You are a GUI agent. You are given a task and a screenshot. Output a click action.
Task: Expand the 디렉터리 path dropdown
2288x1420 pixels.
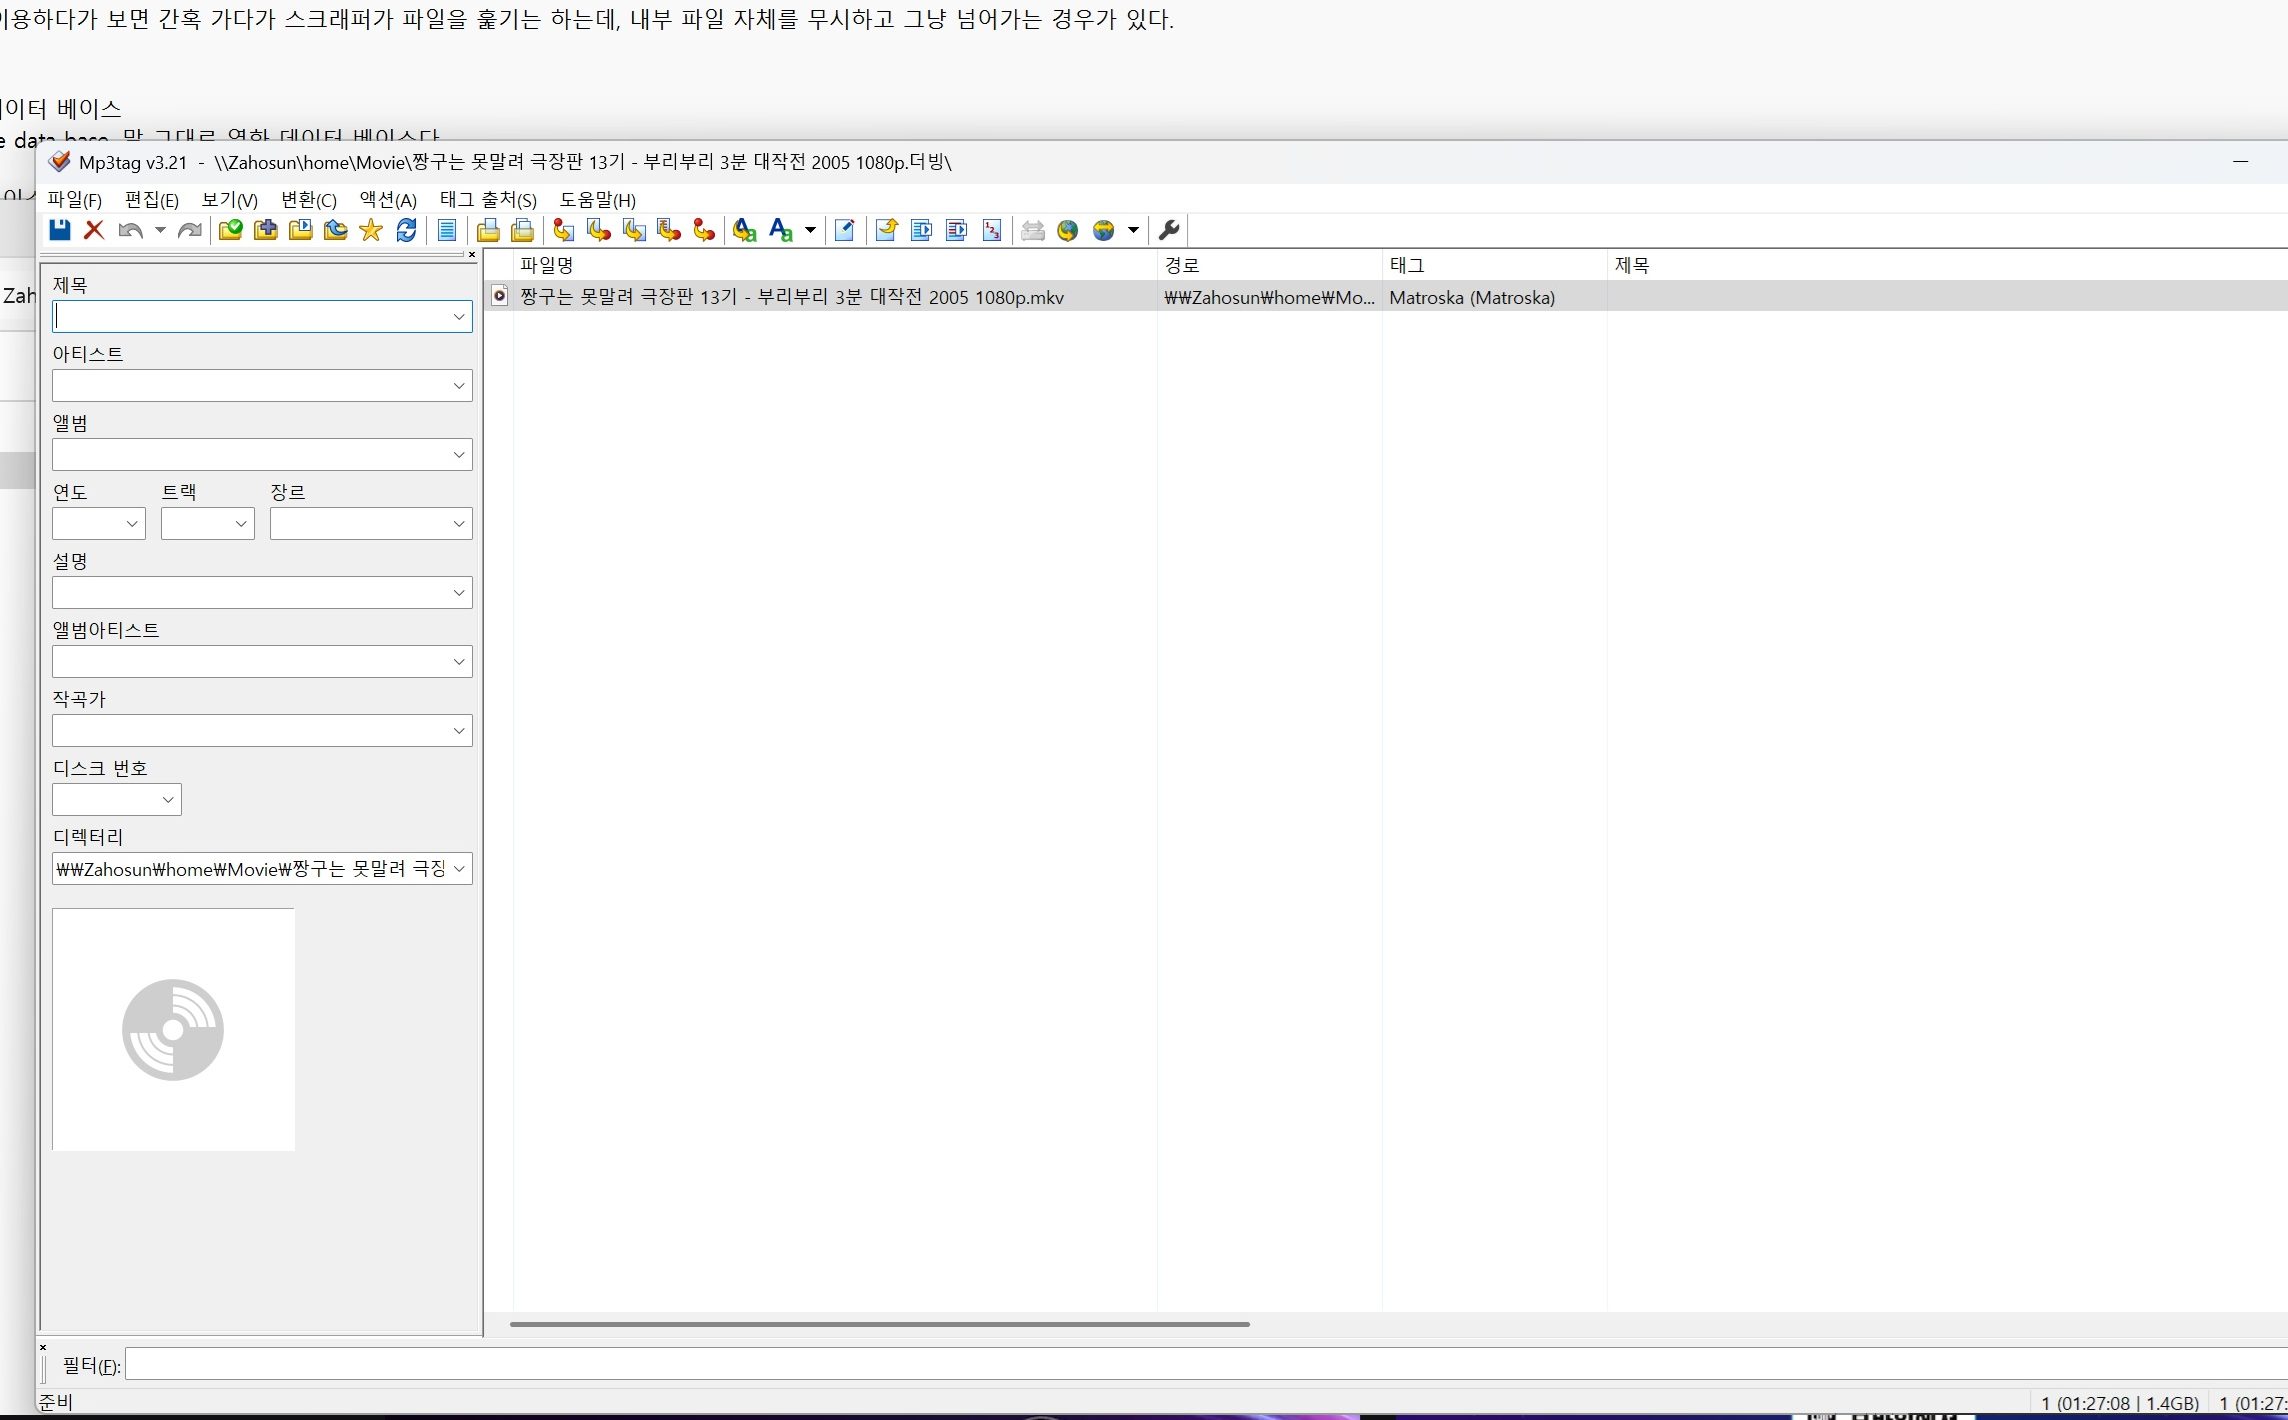(459, 869)
